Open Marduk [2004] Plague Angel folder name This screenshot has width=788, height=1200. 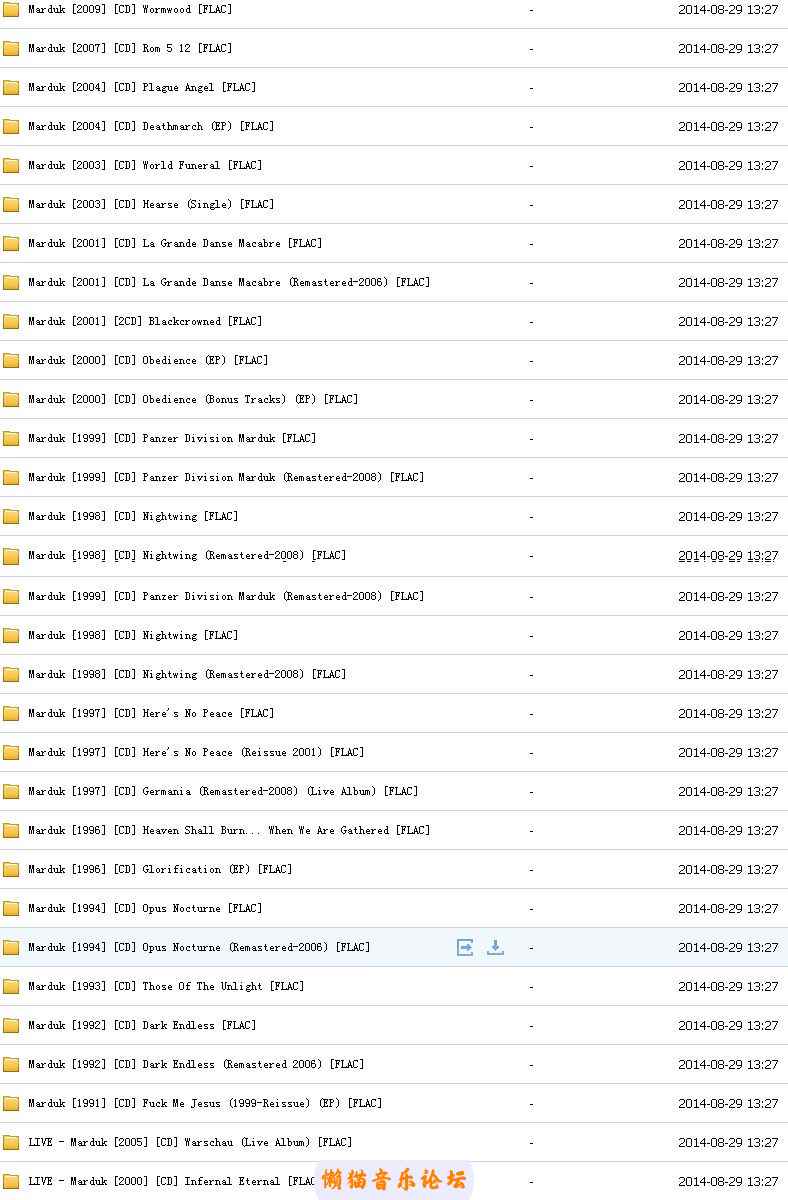[x=142, y=87]
